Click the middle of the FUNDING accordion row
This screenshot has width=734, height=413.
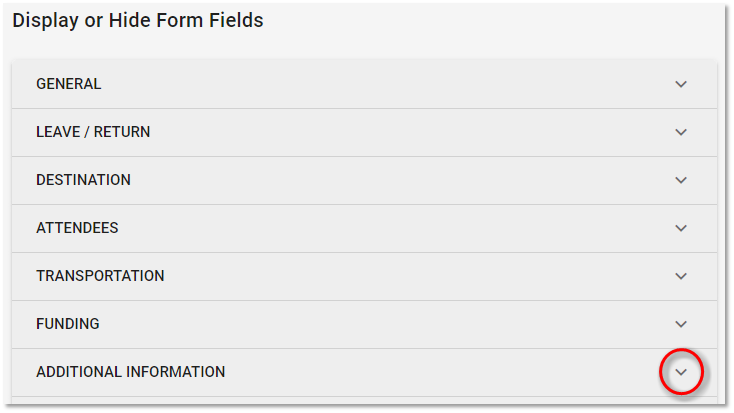[x=364, y=324]
